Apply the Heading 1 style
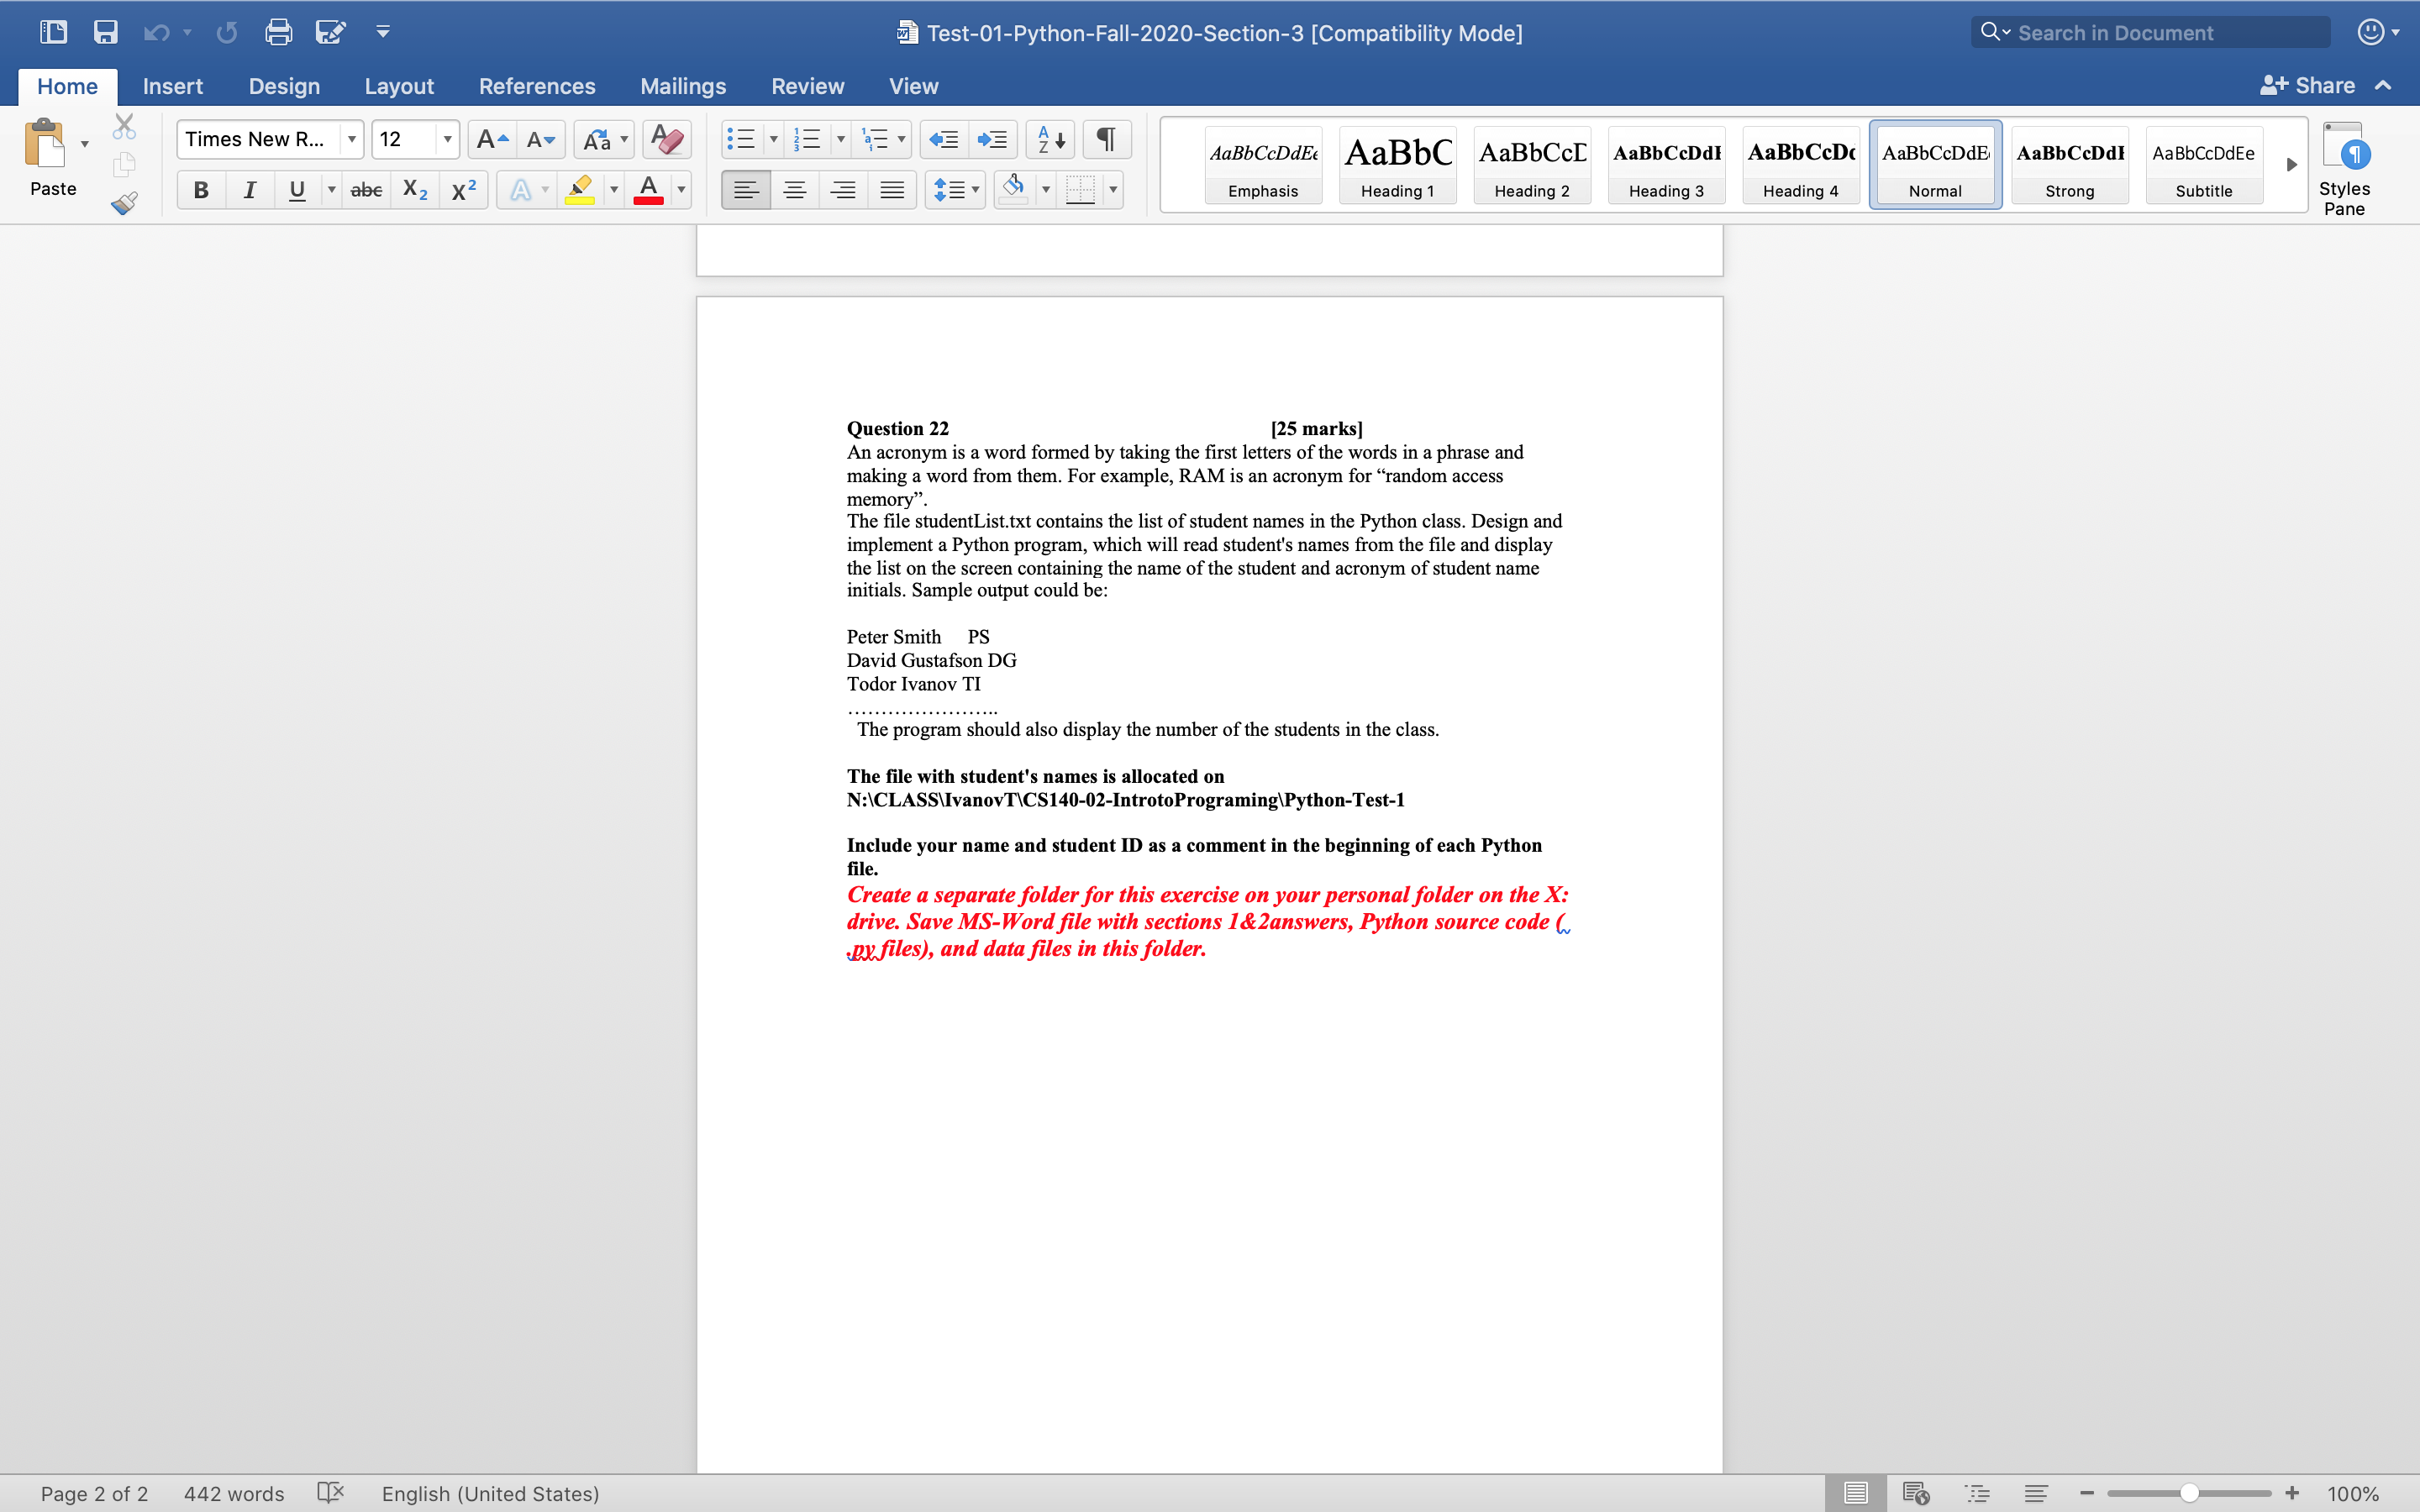The height and width of the screenshot is (1512, 2420). 1397,165
